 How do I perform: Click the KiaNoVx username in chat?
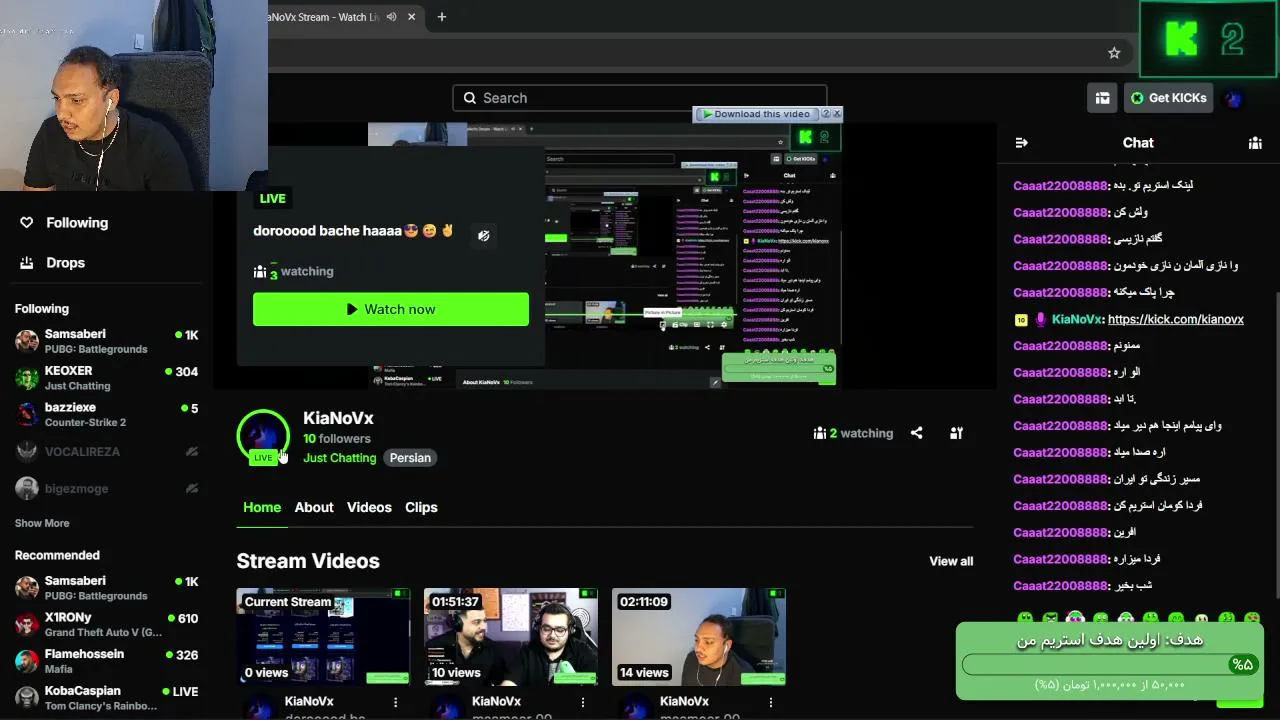point(1076,319)
